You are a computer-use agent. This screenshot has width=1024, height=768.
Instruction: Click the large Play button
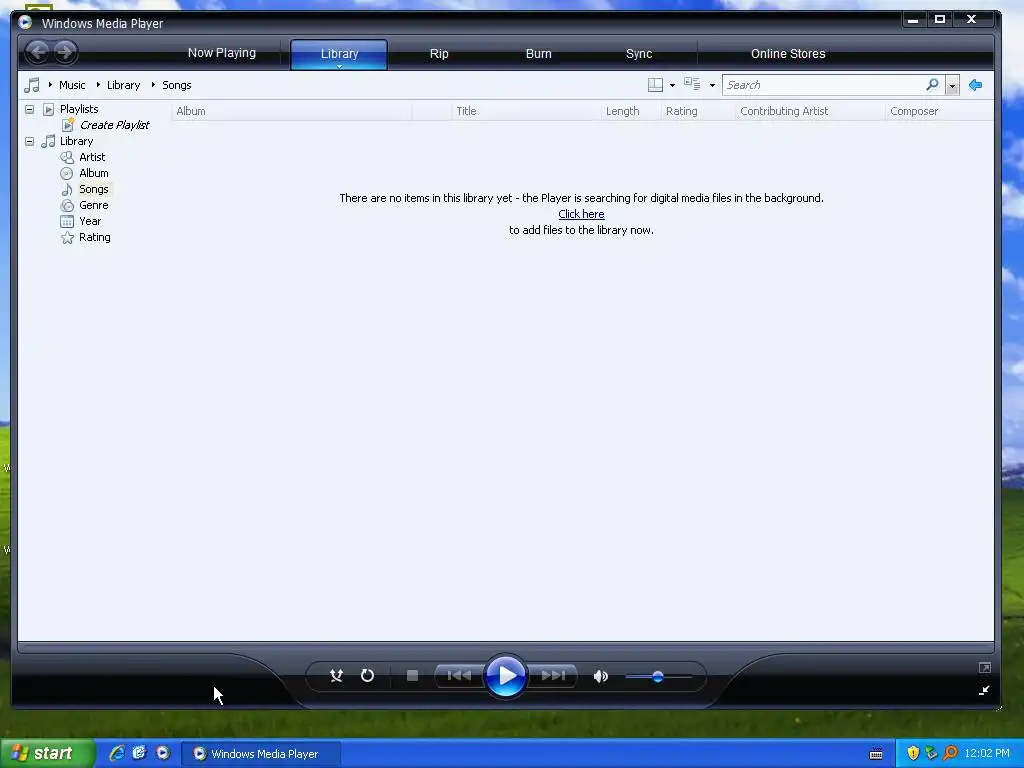506,675
